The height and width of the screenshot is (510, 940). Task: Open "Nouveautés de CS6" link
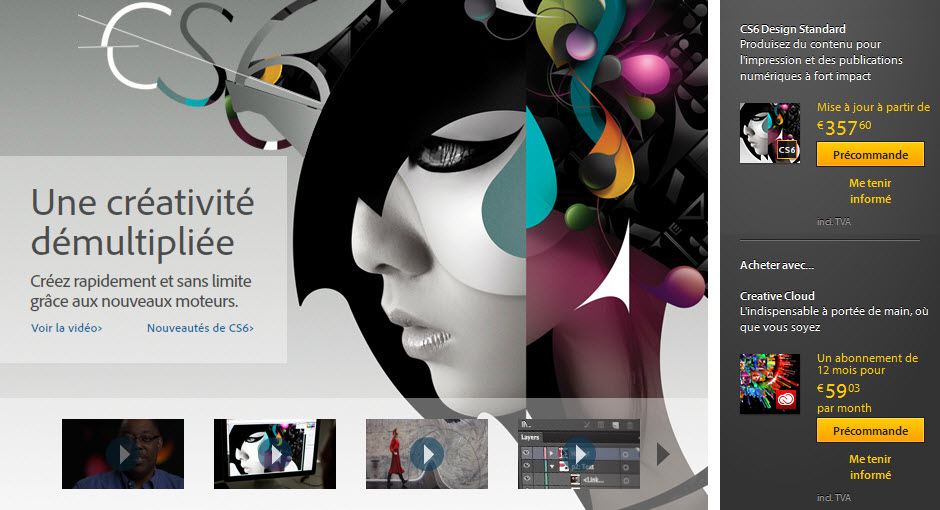(200, 328)
